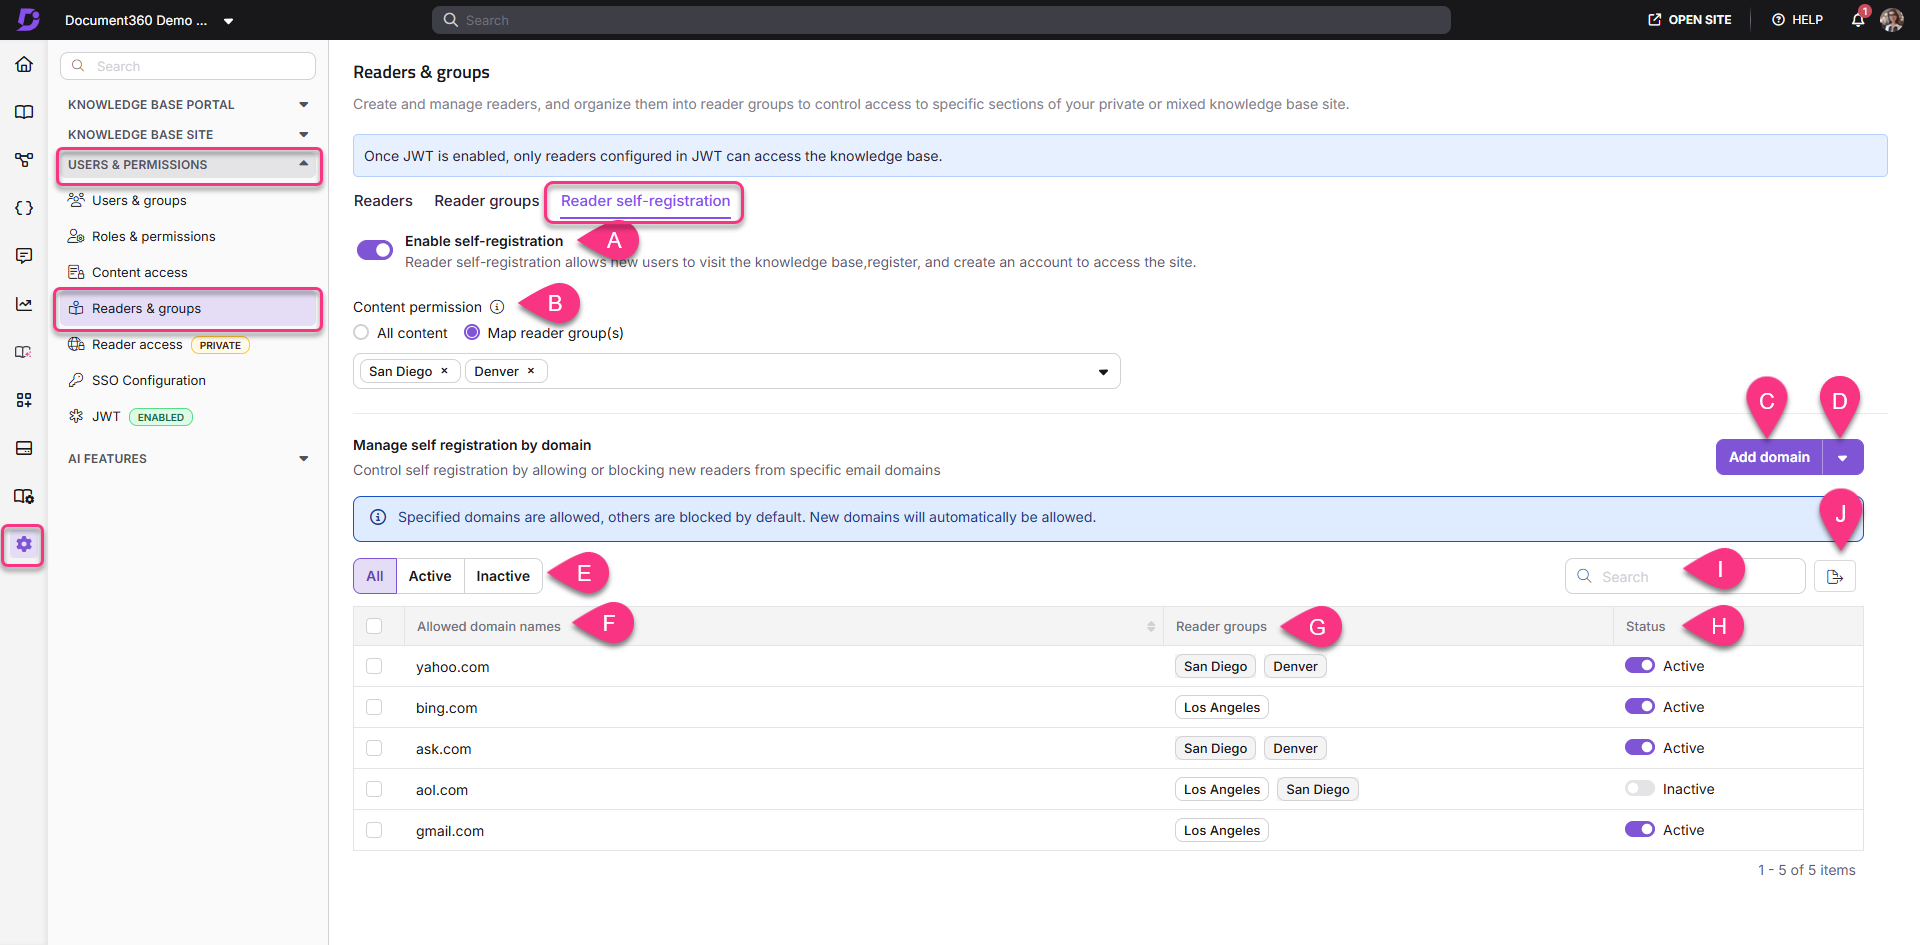The height and width of the screenshot is (945, 1920).
Task: View the Analytics panel icon
Action: pyautogui.click(x=24, y=304)
